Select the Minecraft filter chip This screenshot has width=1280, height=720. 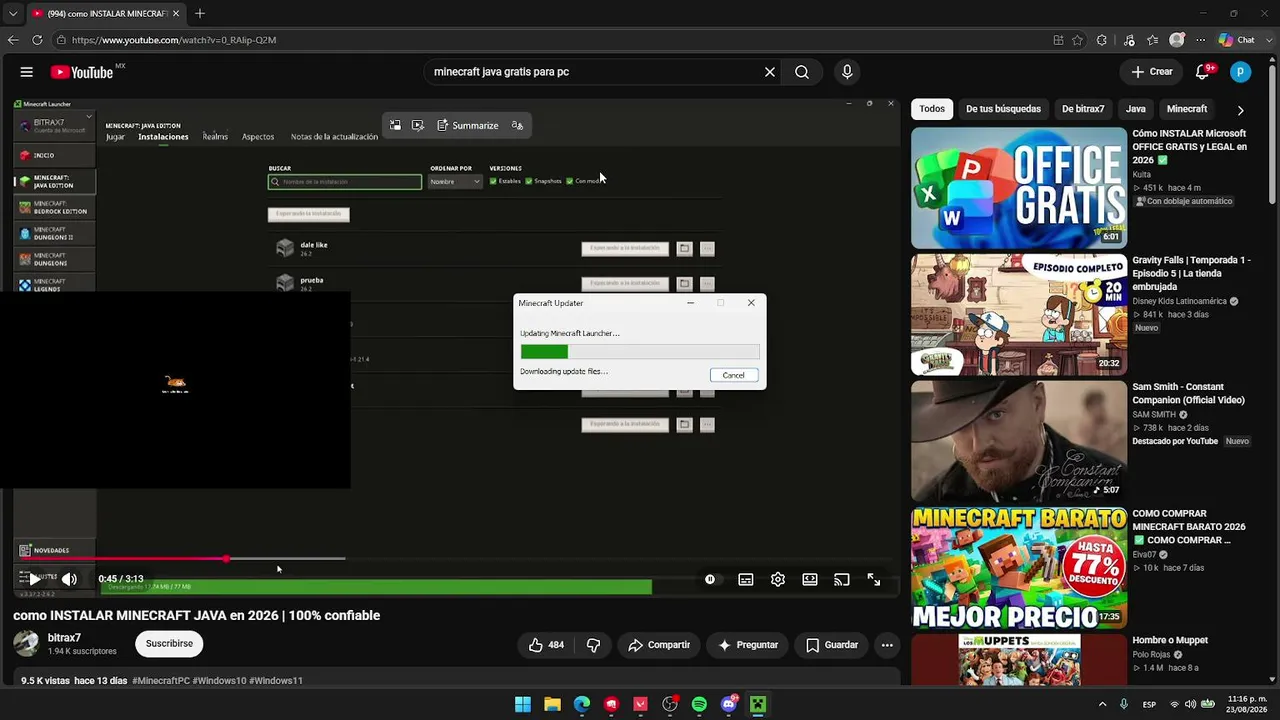pyautogui.click(x=1187, y=109)
